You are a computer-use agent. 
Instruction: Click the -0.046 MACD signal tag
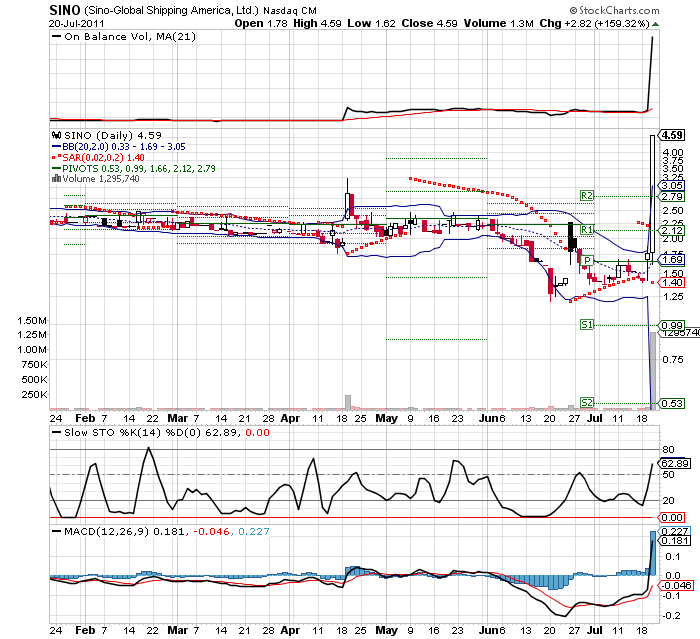[x=676, y=585]
